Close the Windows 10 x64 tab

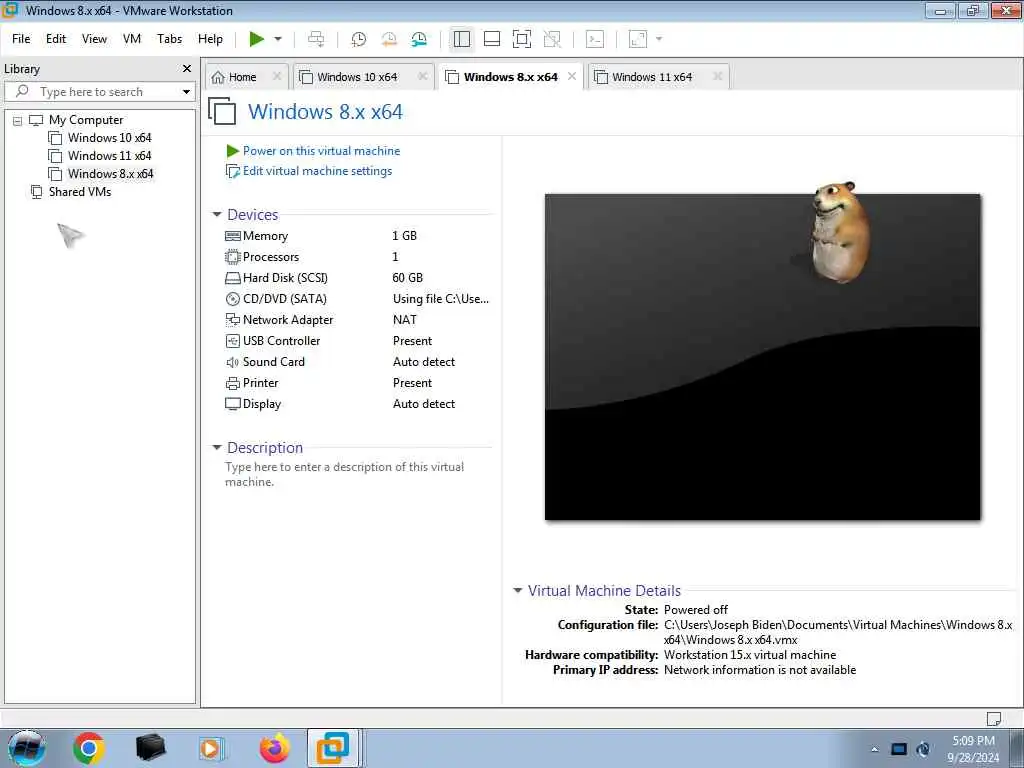(423, 76)
